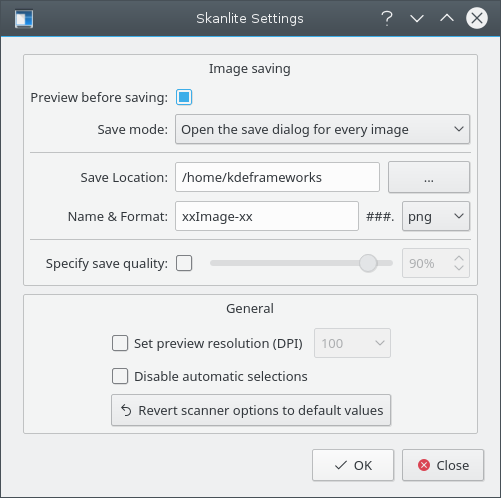Minimize the window with the down chevron

417,18
